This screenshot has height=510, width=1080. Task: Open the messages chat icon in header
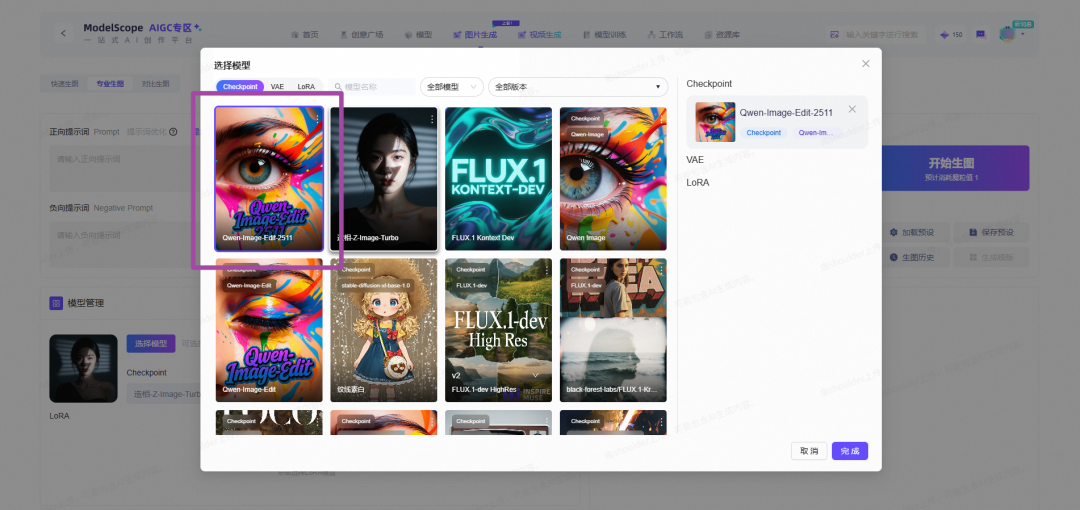pyautogui.click(x=980, y=34)
